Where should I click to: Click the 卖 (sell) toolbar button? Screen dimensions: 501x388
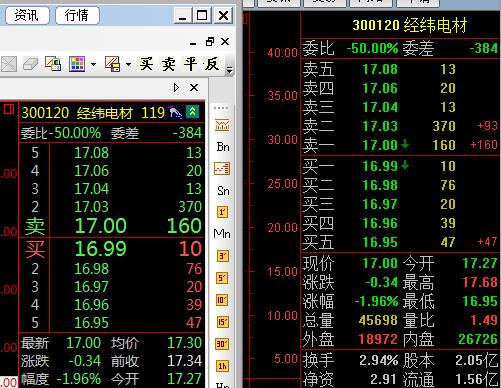(168, 64)
